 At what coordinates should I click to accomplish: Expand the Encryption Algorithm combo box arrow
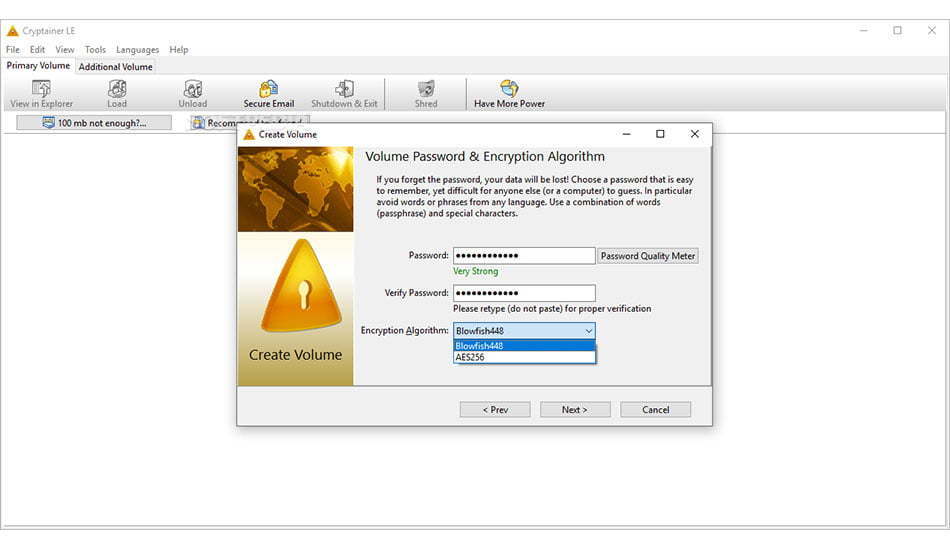point(588,331)
